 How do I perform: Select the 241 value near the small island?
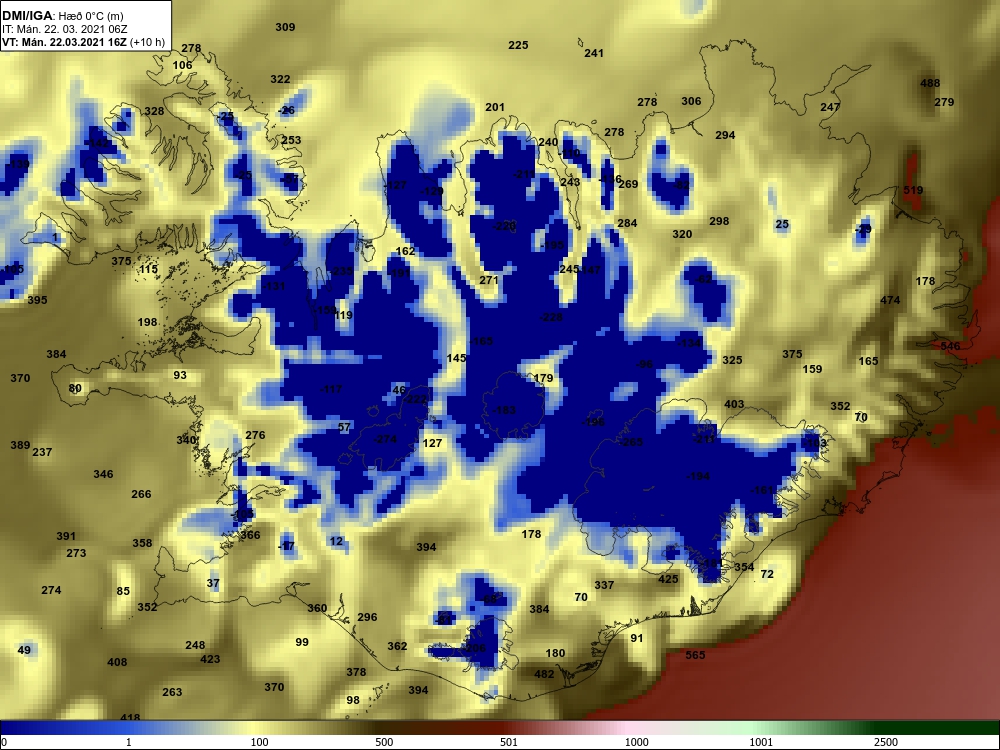(594, 53)
